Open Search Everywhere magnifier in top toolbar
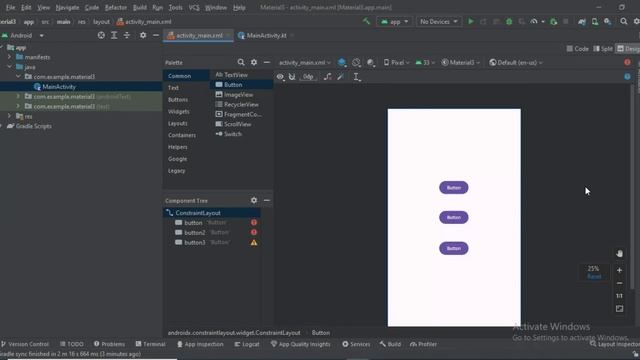Viewport: 640px width, 360px height. [624, 21]
